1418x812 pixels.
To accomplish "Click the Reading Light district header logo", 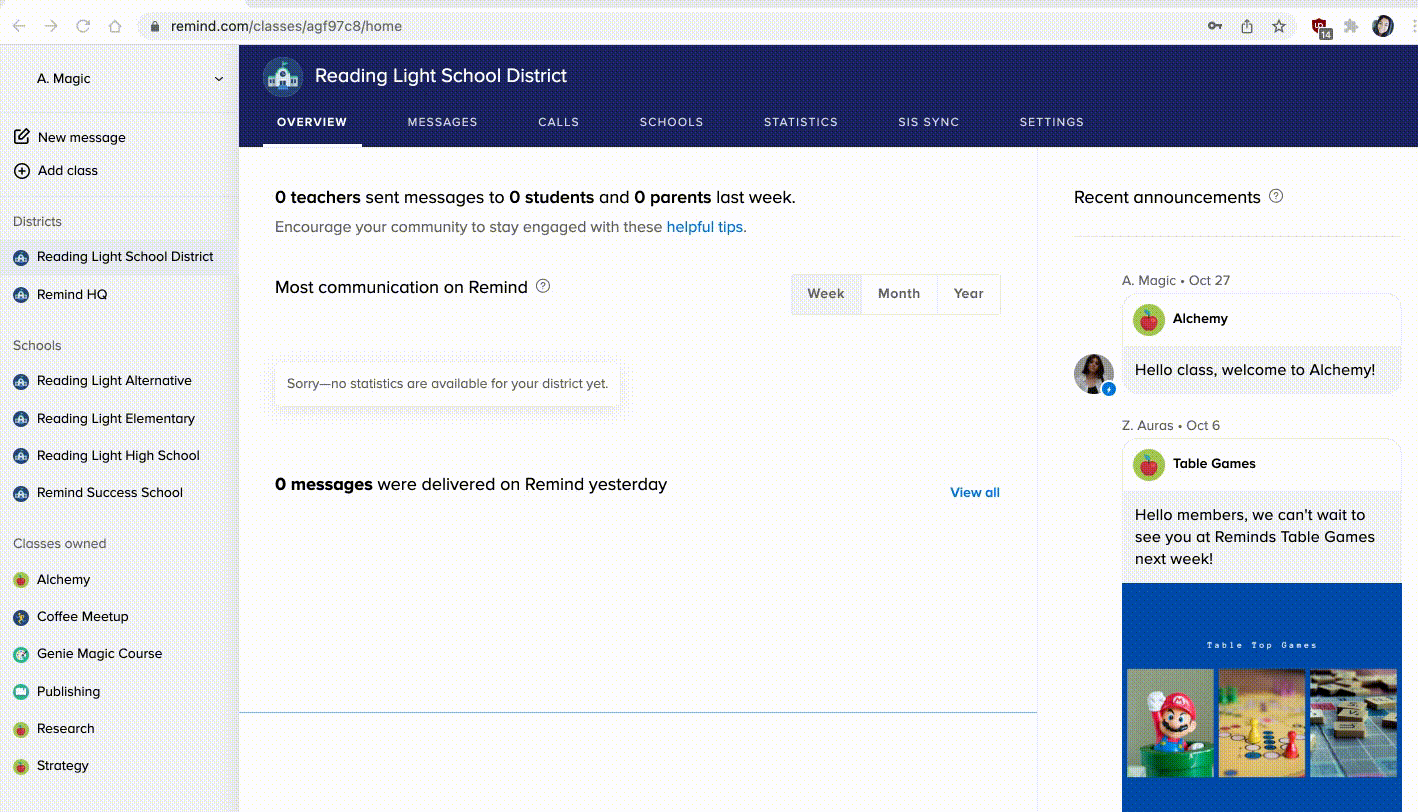I will tap(283, 77).
